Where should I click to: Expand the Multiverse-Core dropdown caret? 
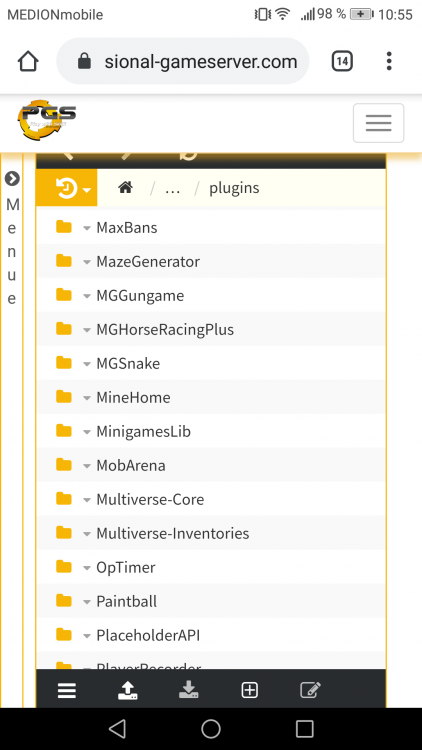point(87,500)
